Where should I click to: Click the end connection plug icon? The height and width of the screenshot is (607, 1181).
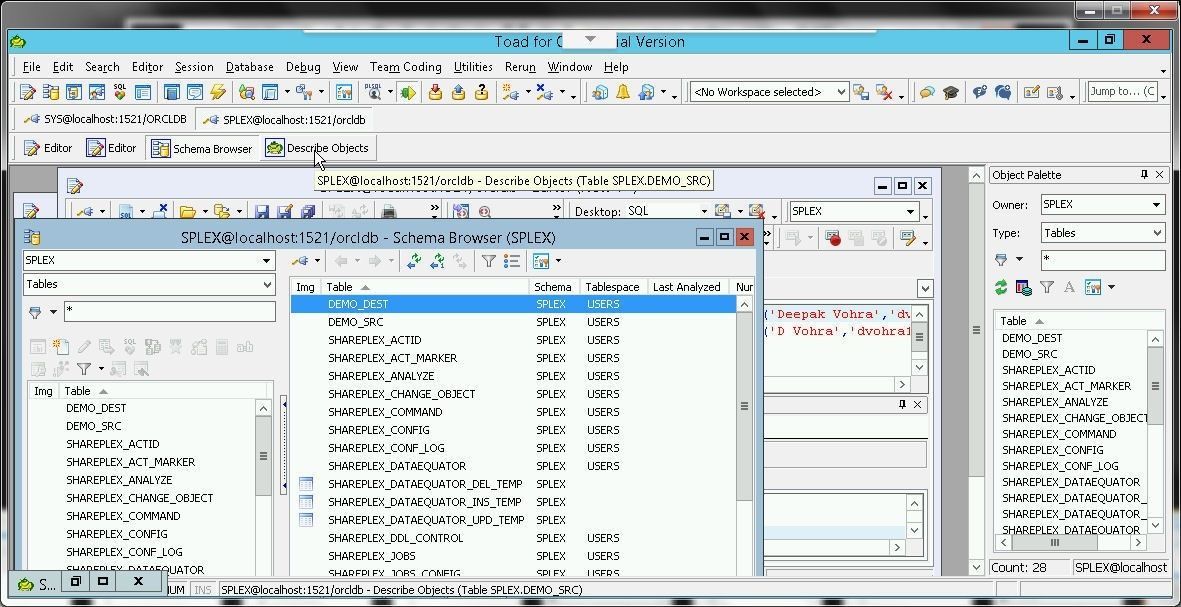[x=545, y=92]
